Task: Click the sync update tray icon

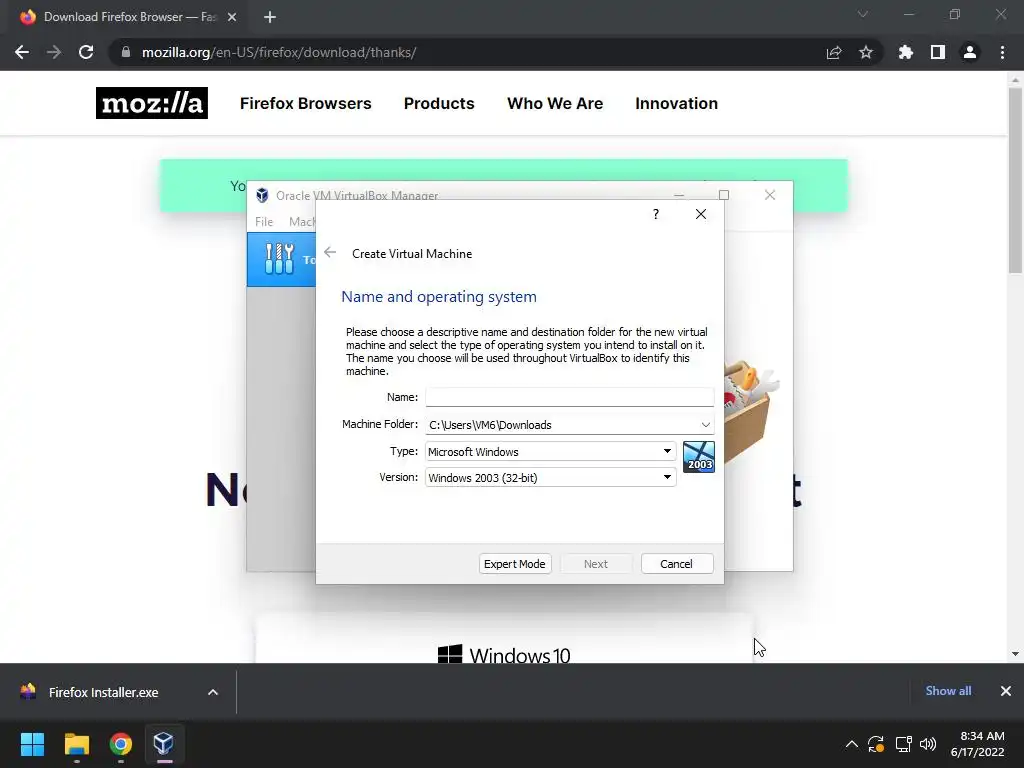Action: click(876, 744)
